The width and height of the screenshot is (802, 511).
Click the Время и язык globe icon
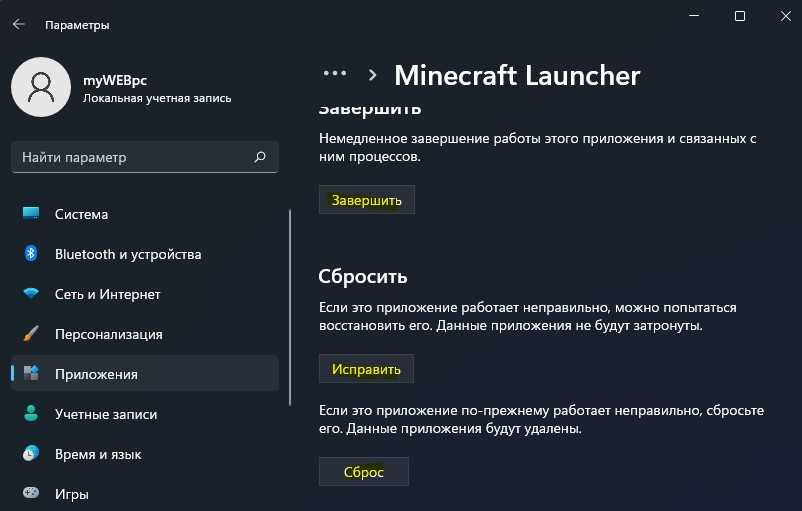pos(31,454)
